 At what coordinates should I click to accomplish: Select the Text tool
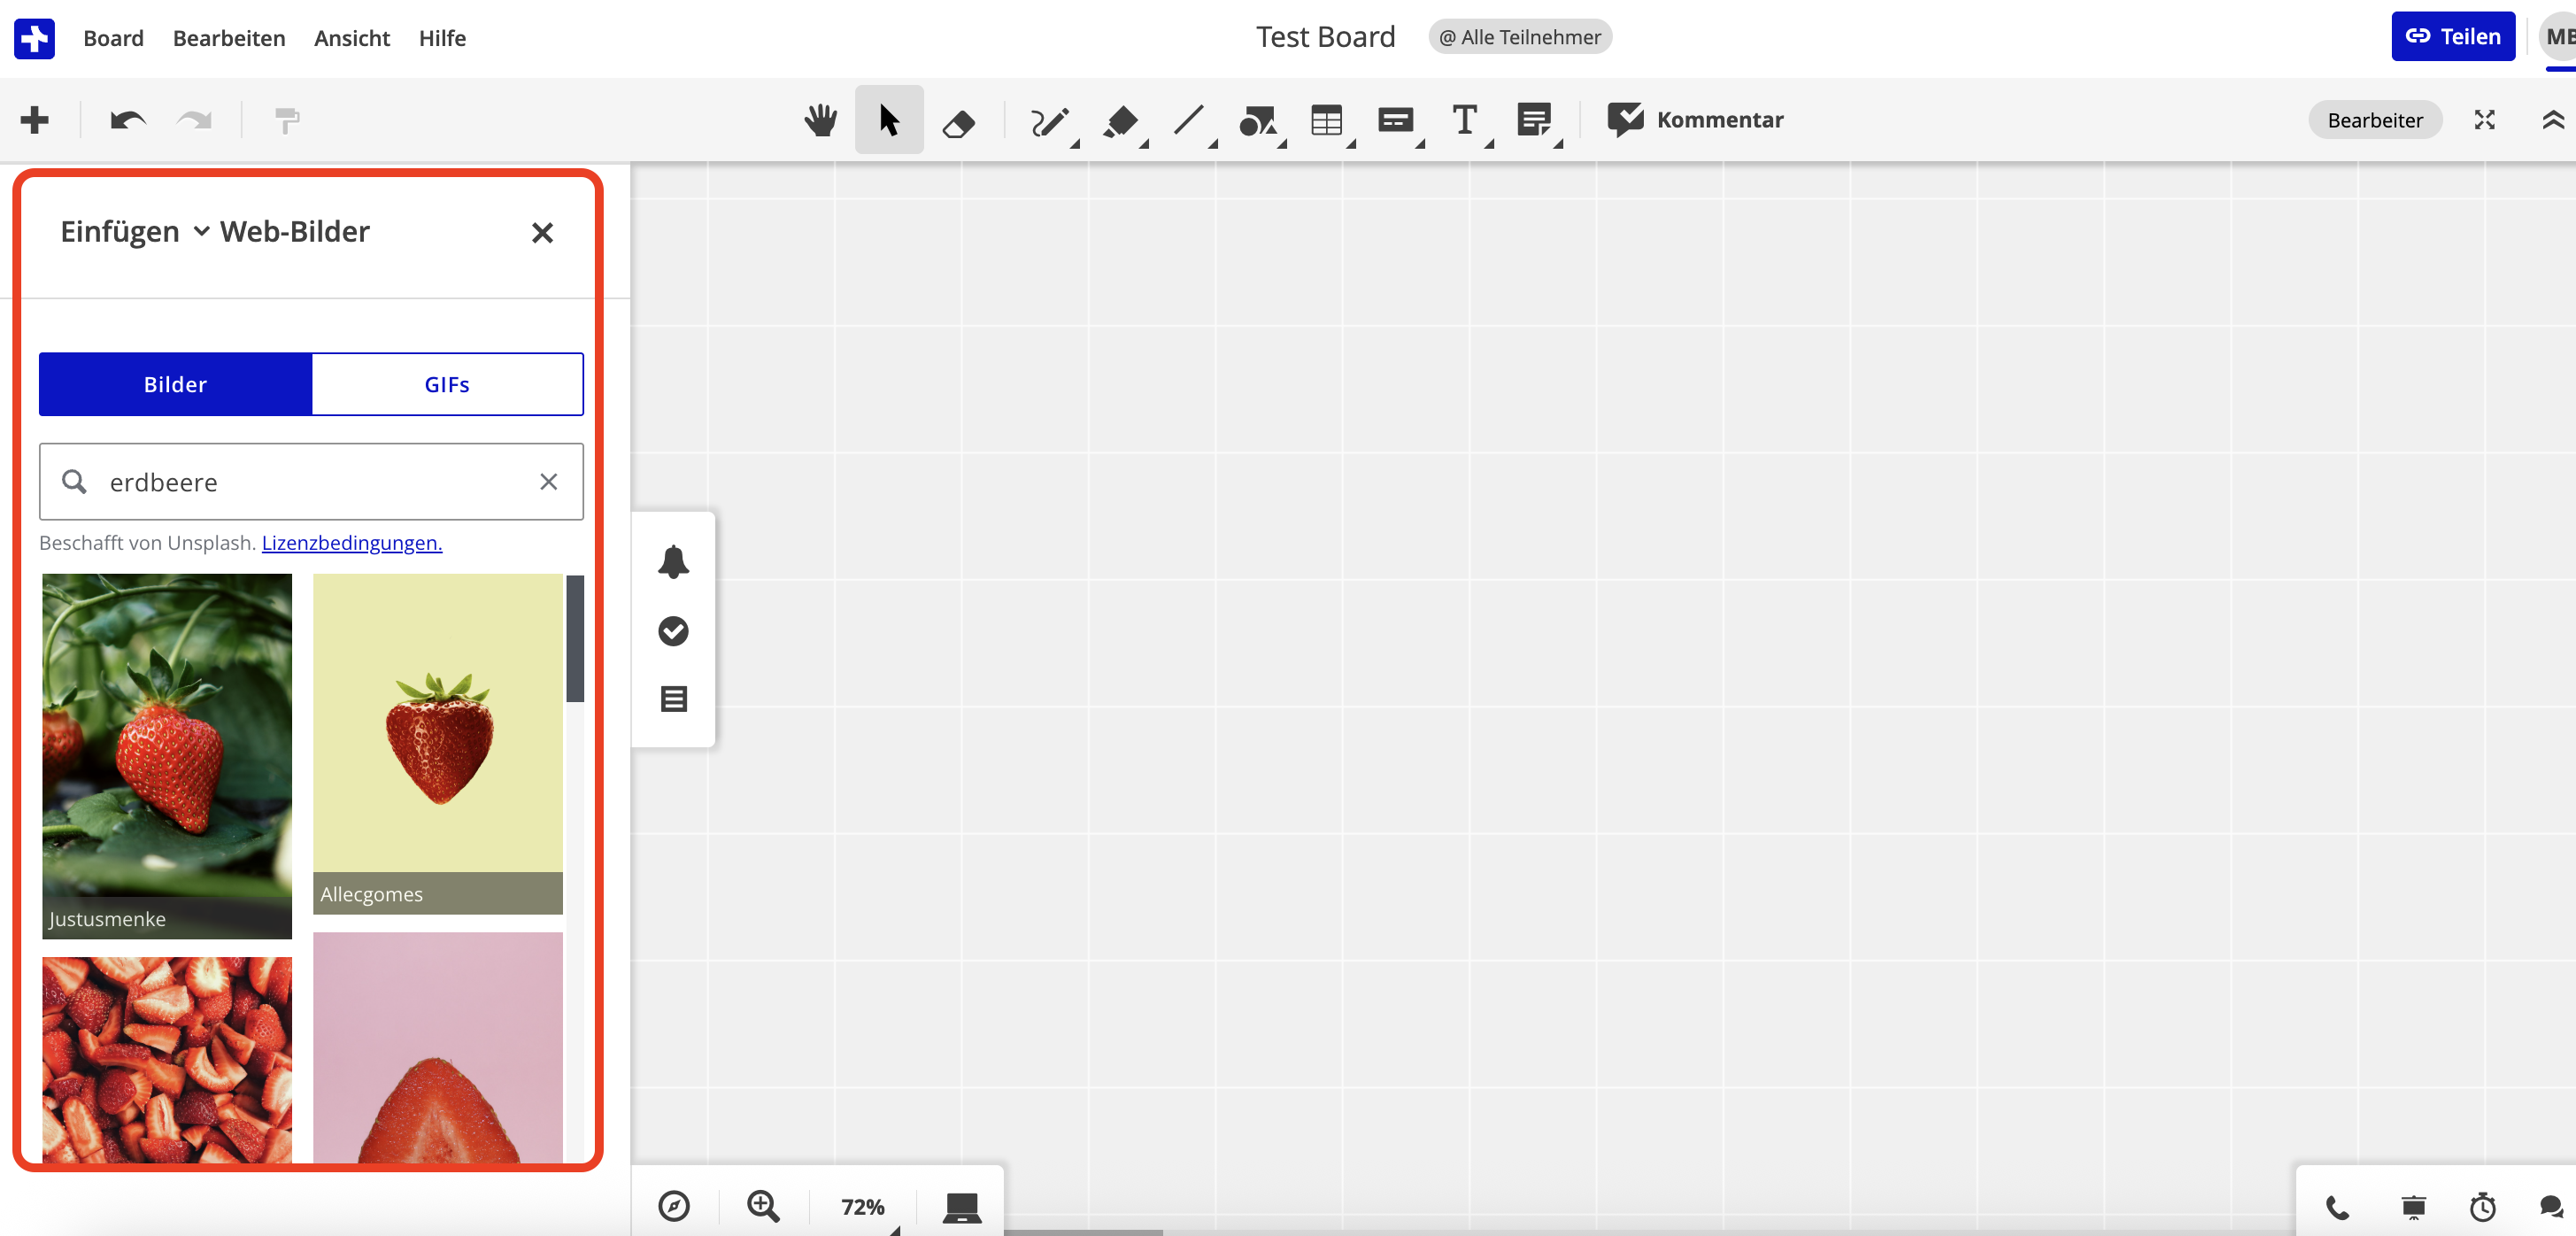tap(1464, 120)
